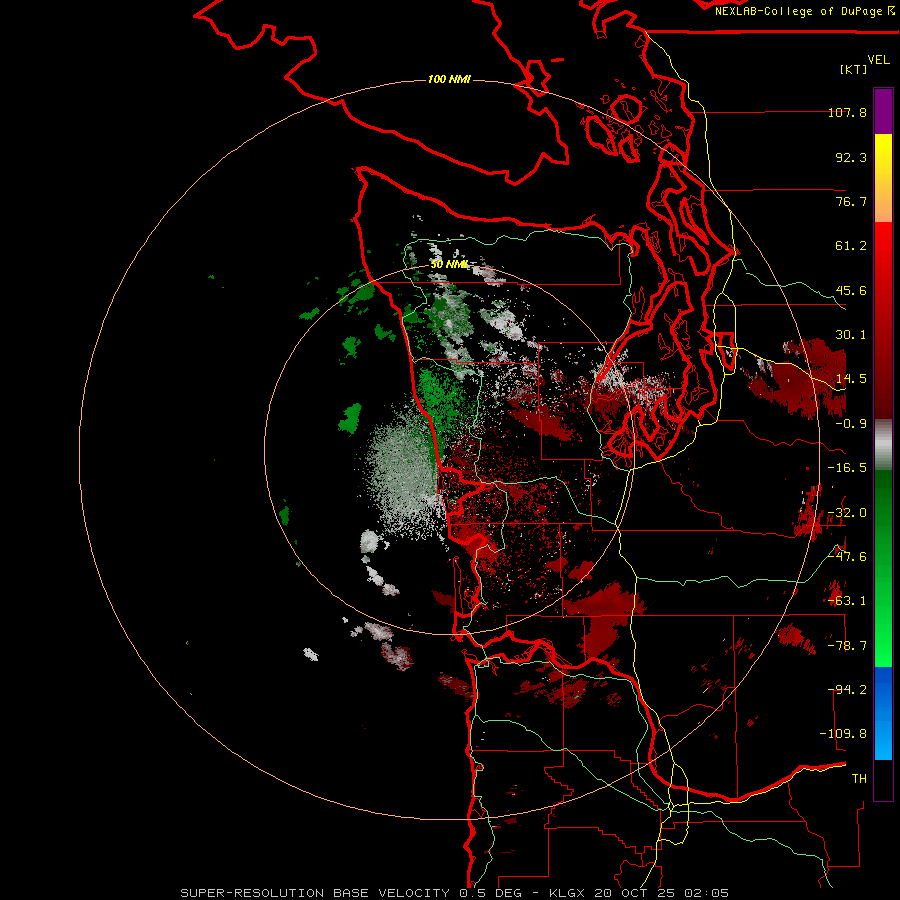
Task: Click the 100 NMI range ring label
Action: (x=449, y=79)
